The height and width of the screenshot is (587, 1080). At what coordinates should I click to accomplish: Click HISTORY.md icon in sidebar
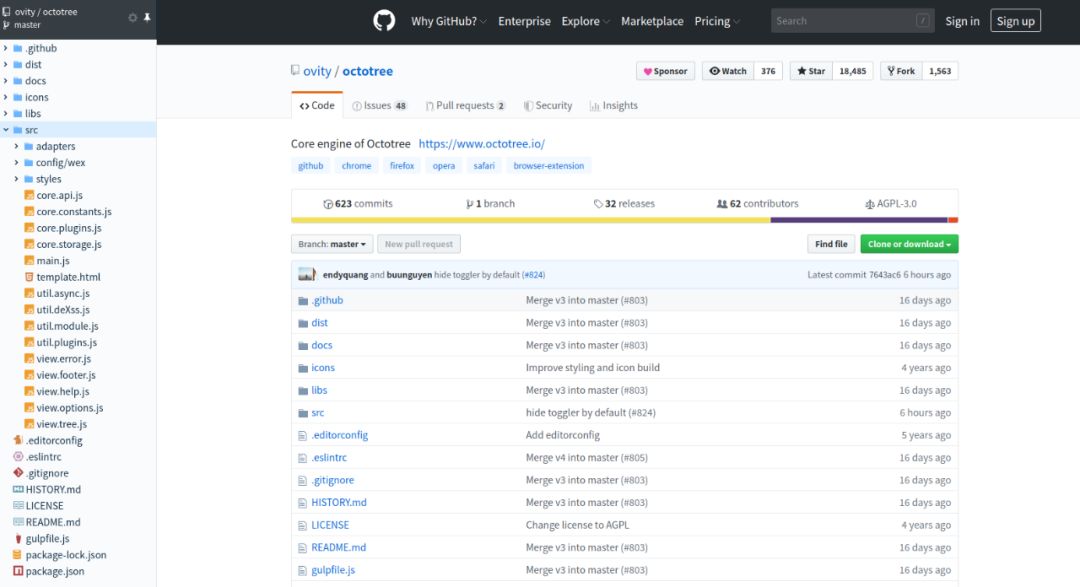18,489
